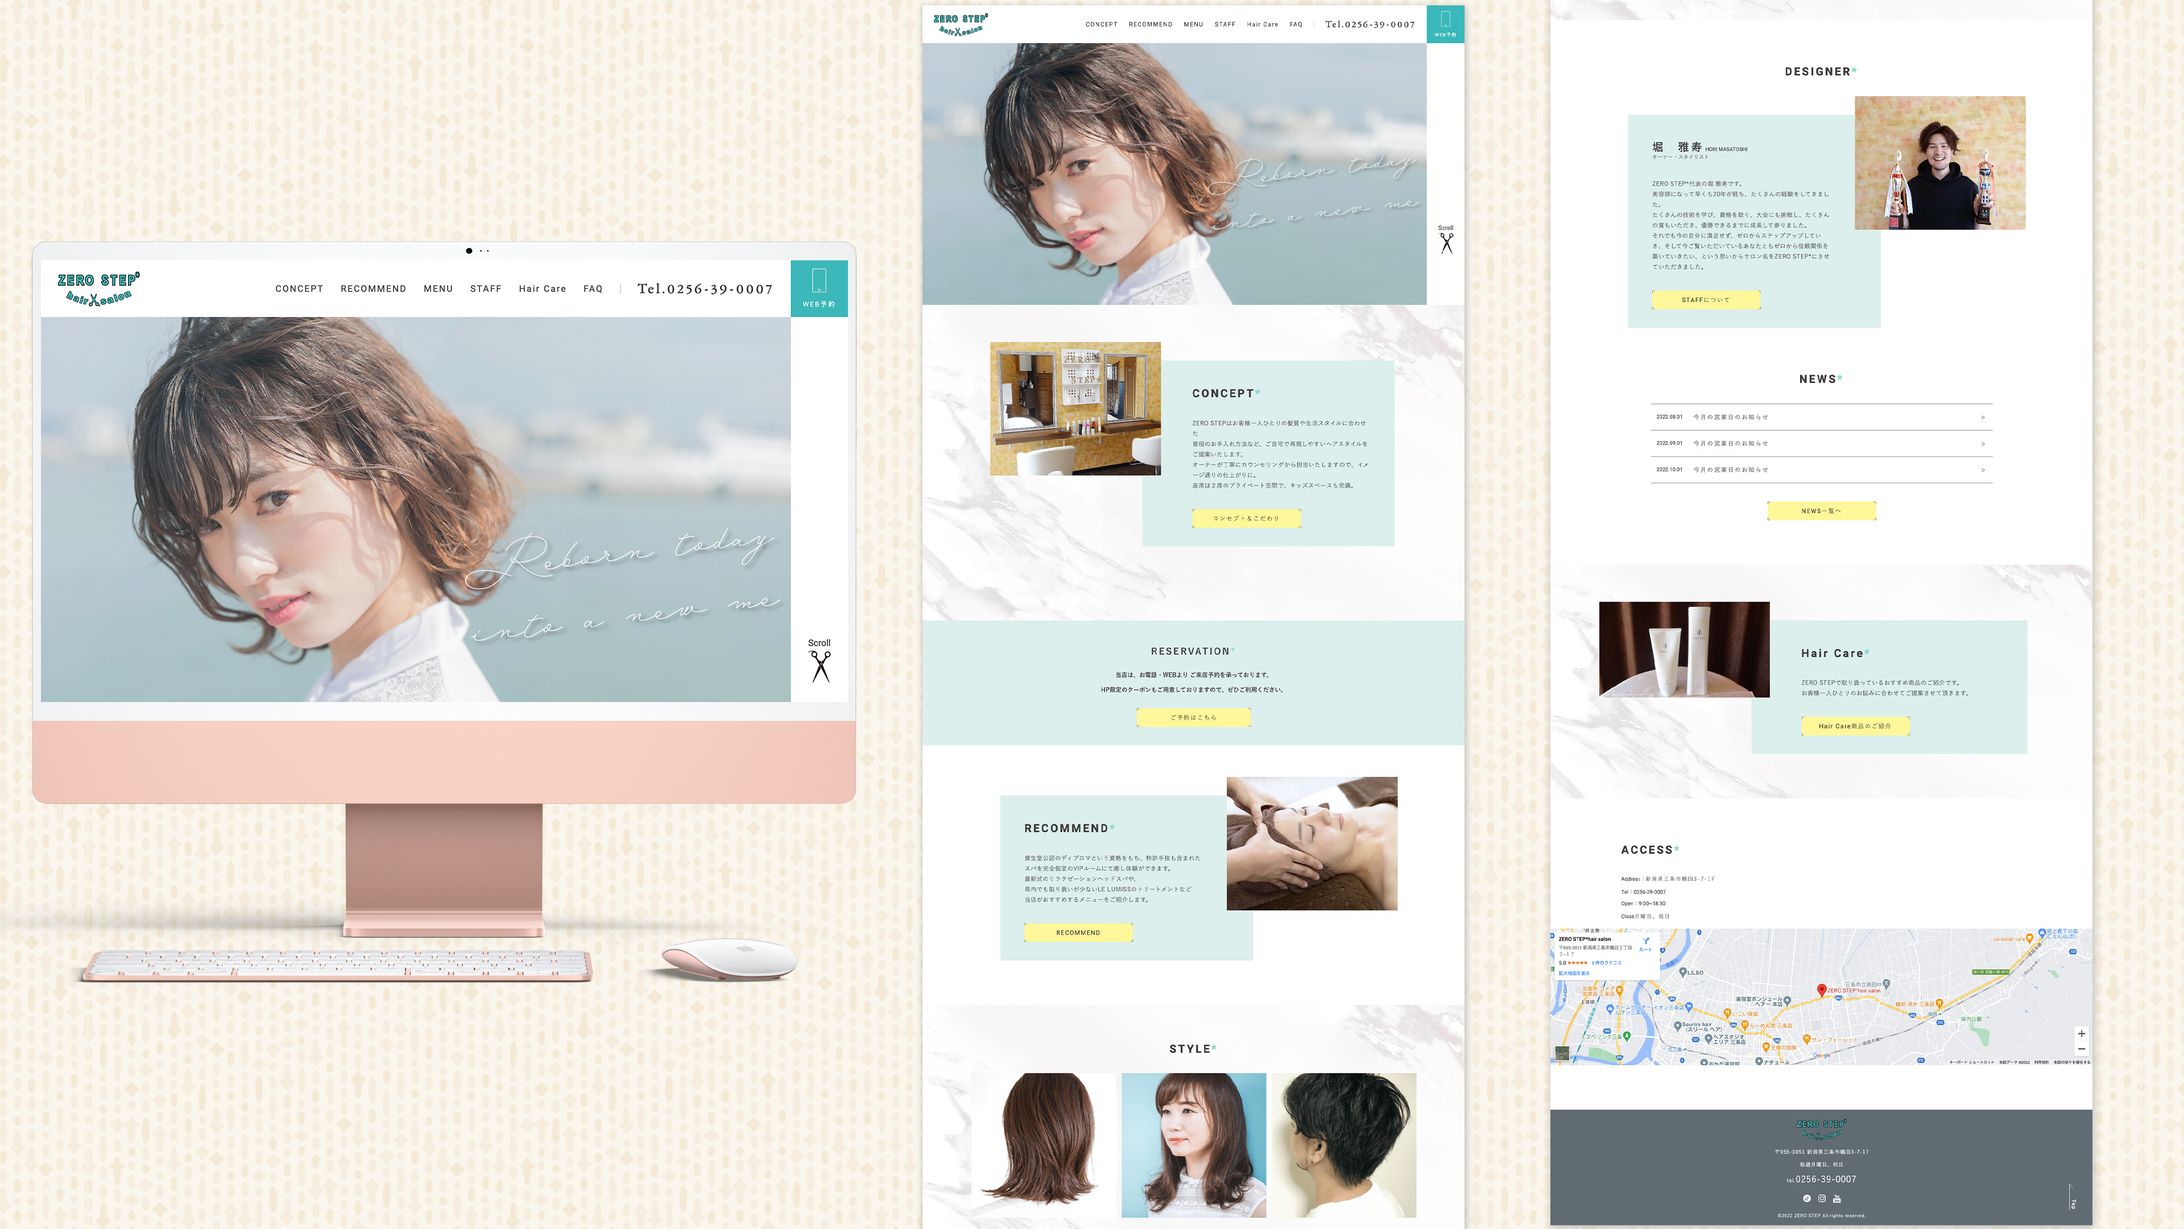Viewport: 2184px width, 1229px height.
Task: Open the middle STYLE hairstyle thumbnail
Action: 1193,1145
